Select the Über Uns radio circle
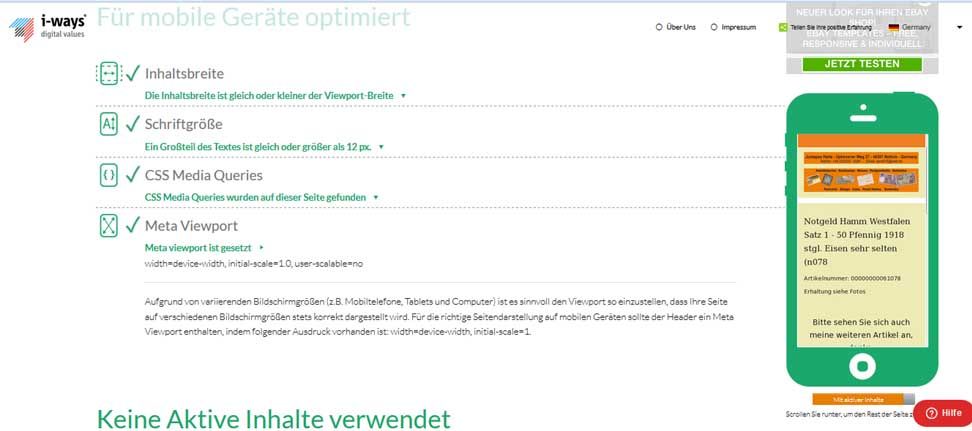972x431 pixels. [658, 27]
